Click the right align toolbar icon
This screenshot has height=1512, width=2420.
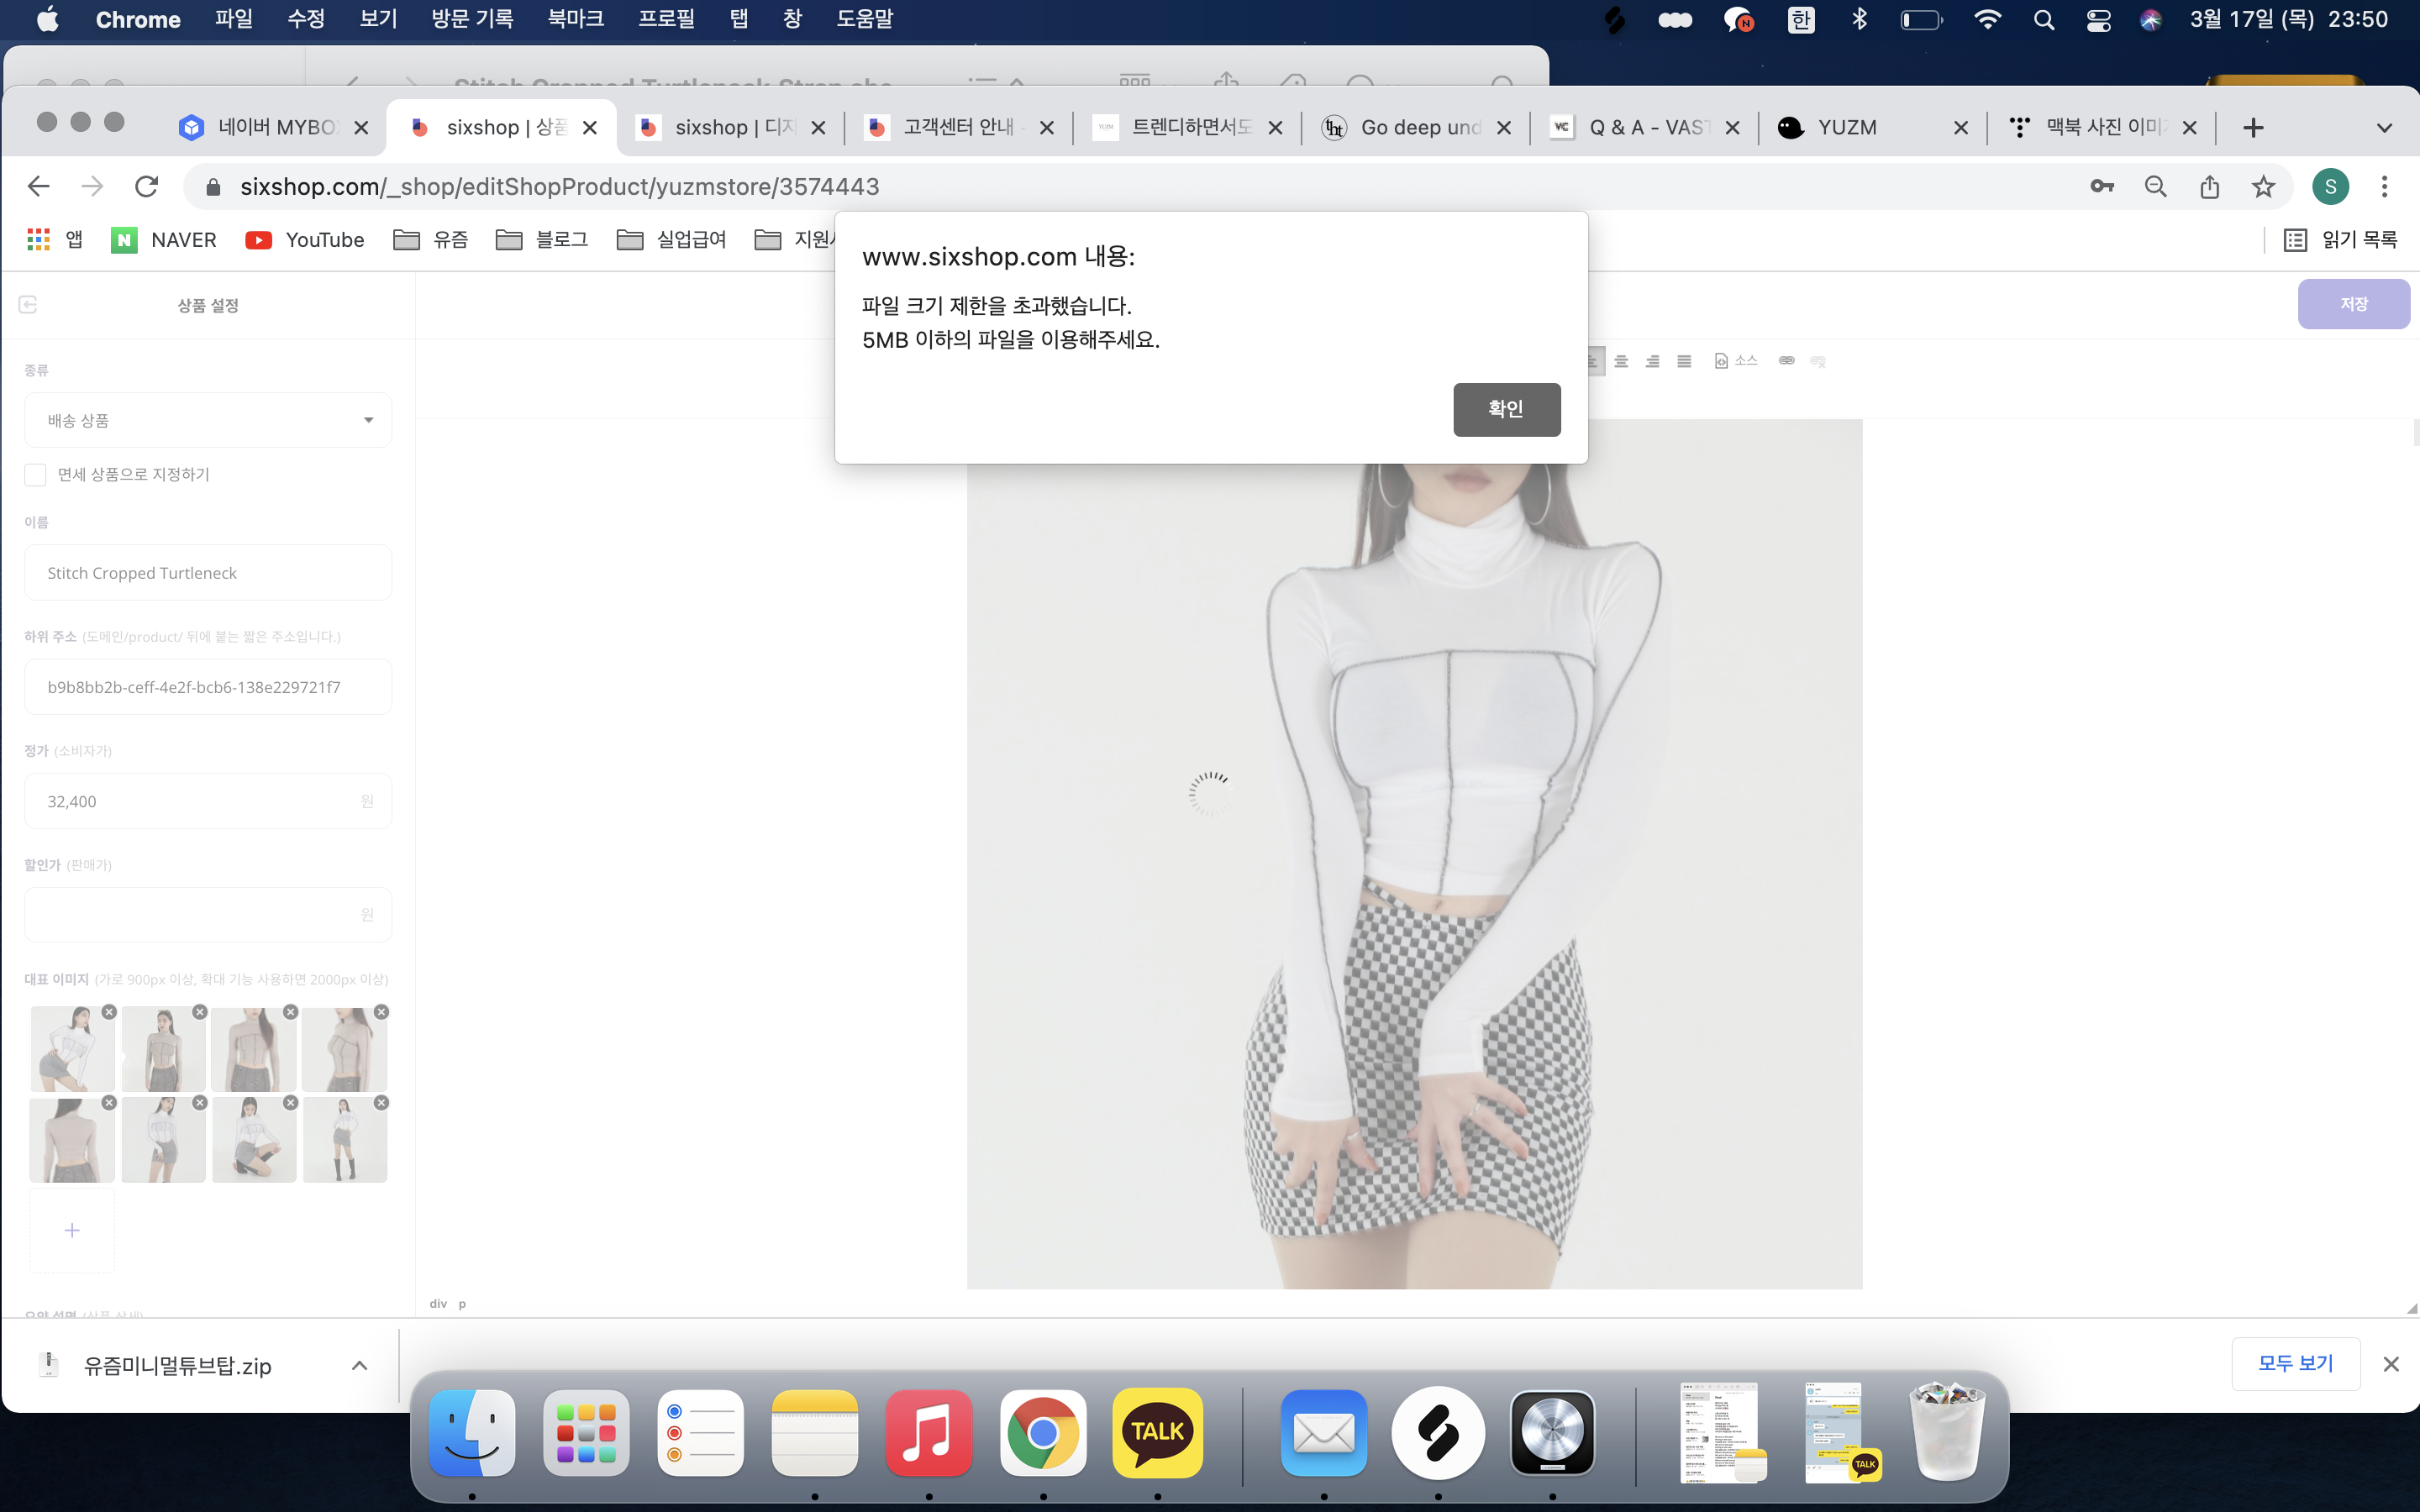(1652, 361)
